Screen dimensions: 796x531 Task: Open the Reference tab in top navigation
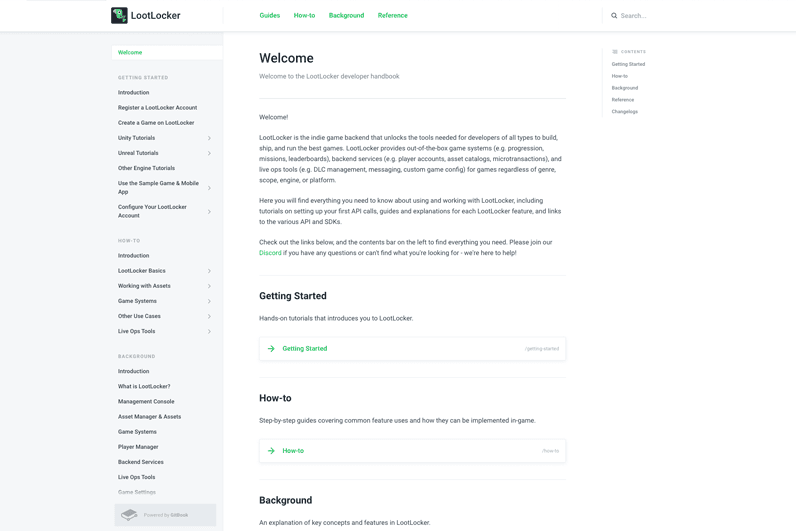coord(392,16)
